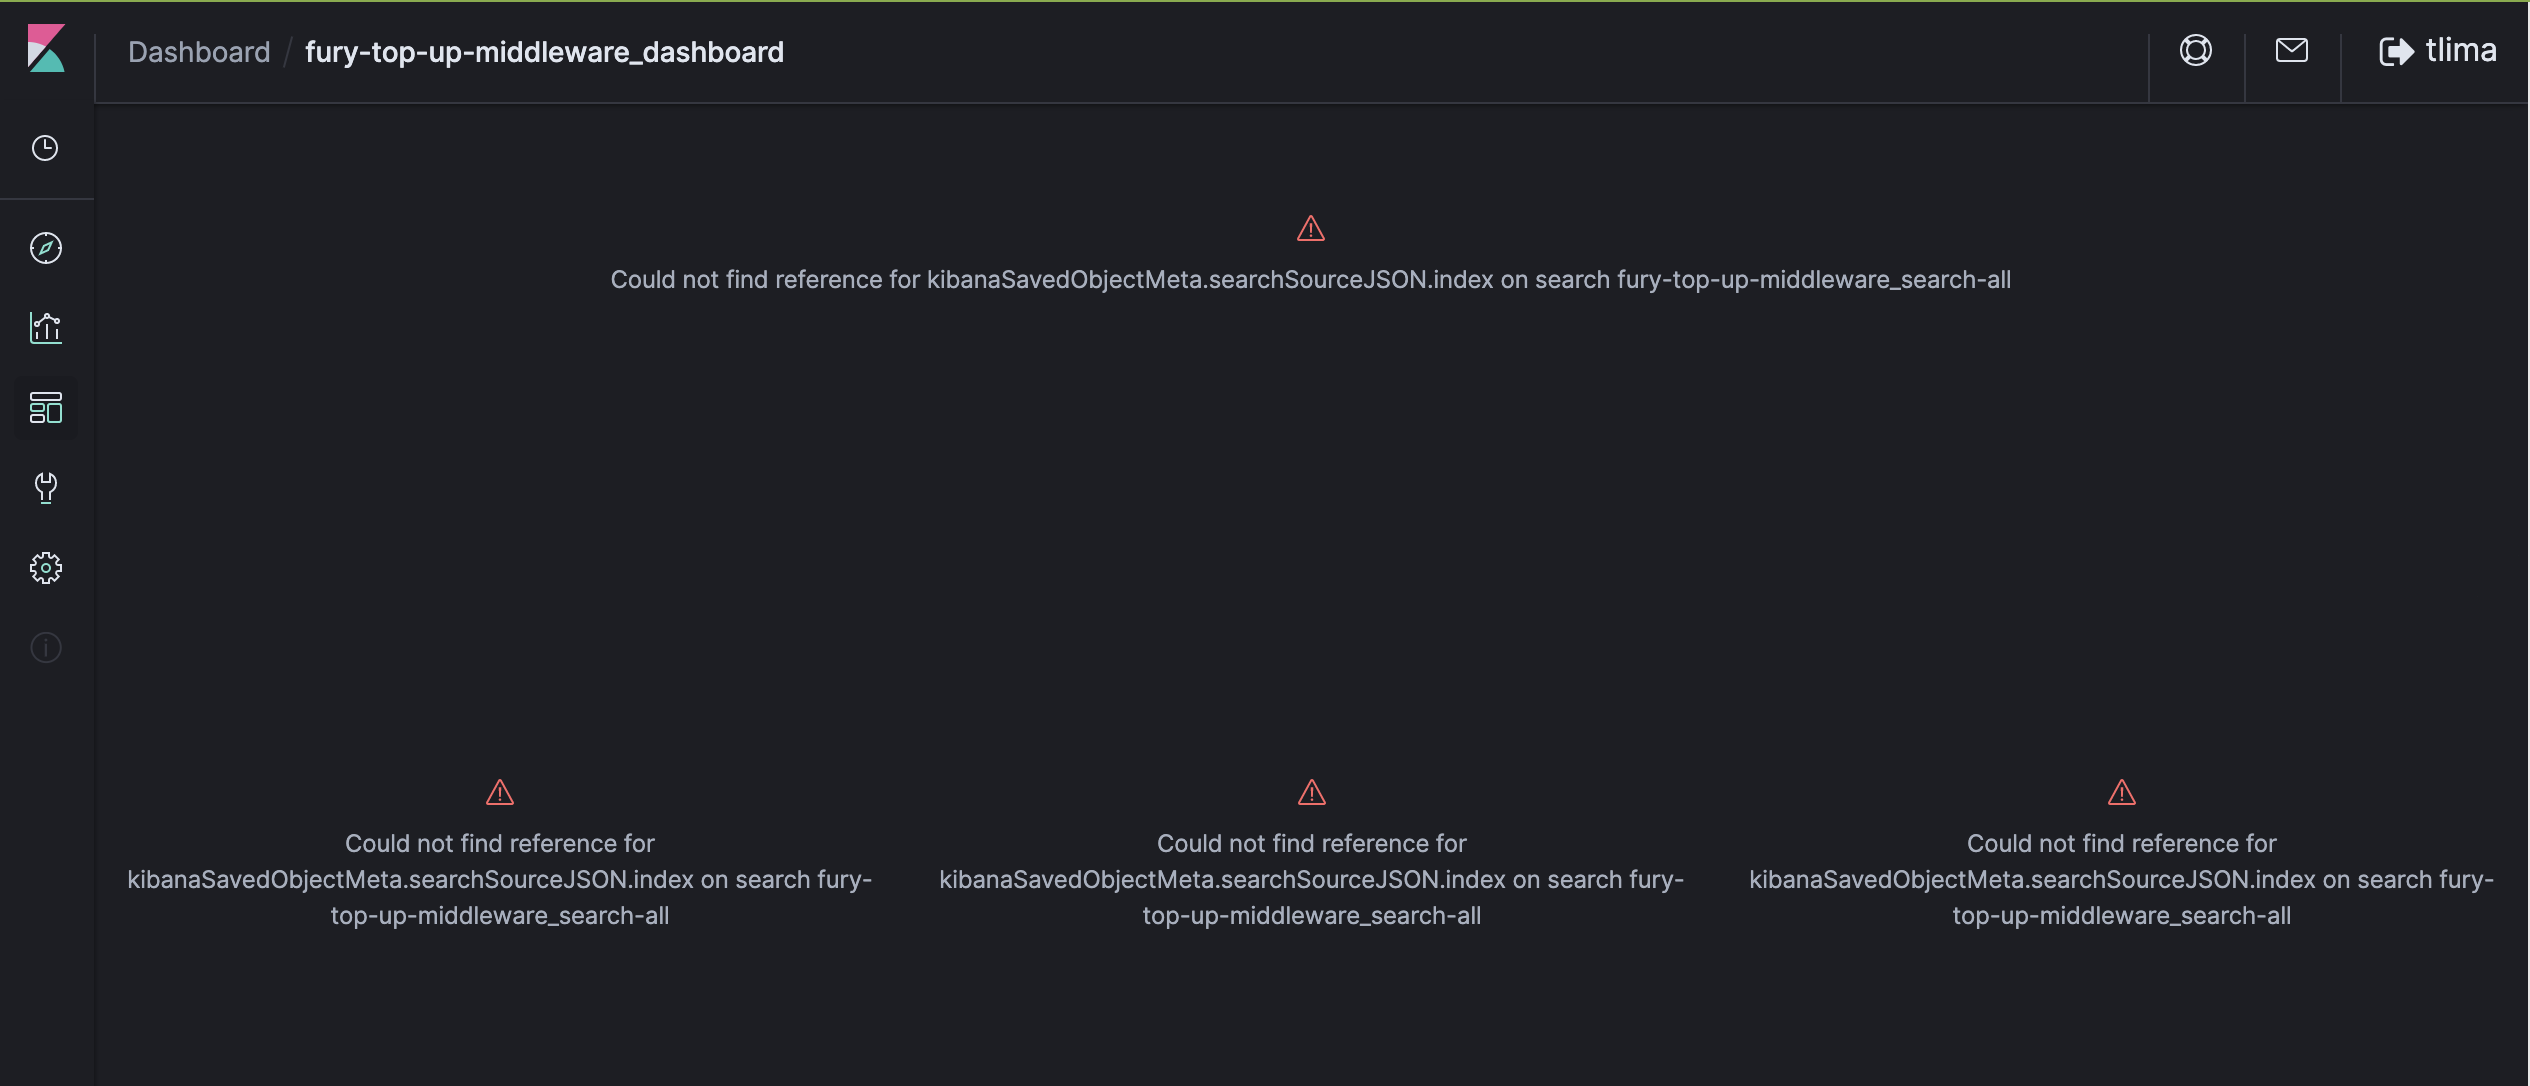The width and height of the screenshot is (2530, 1086).
Task: Show recently viewed items via clock icon
Action: 46,148
